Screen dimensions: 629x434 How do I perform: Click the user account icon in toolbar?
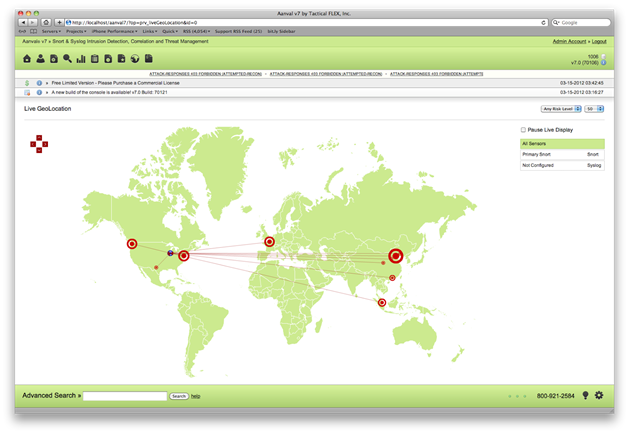tap(41, 59)
